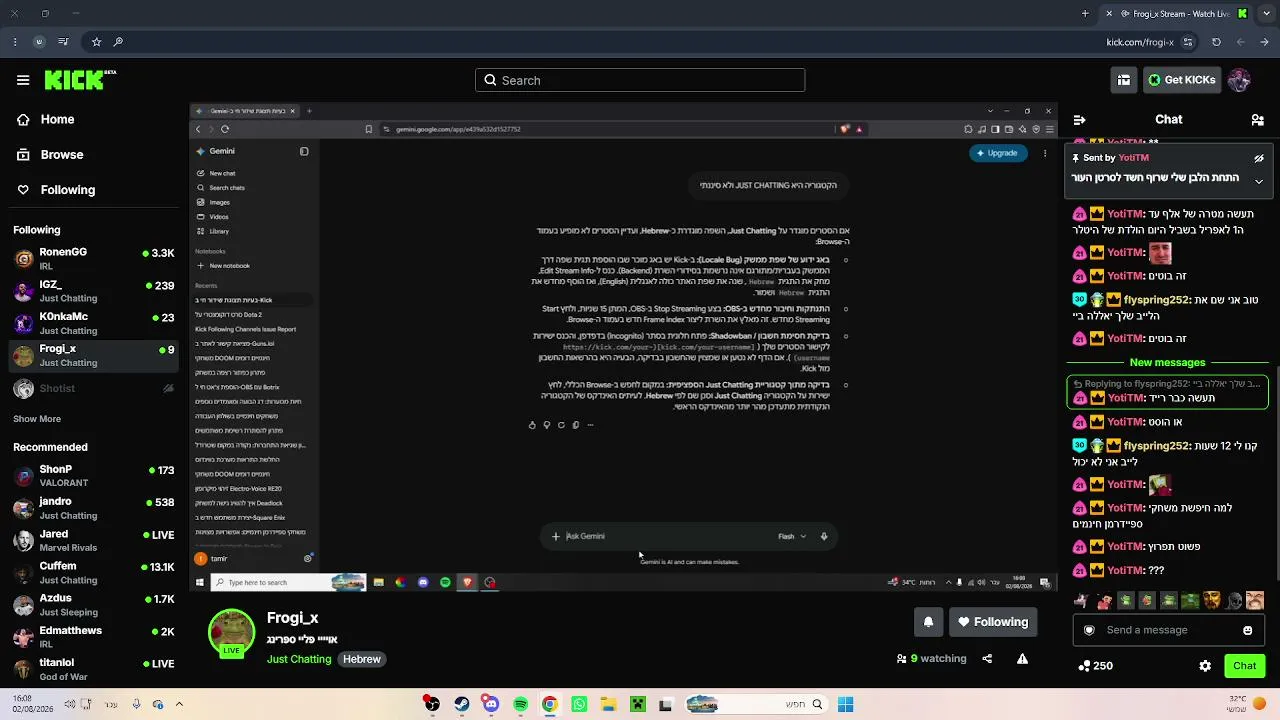The image size is (1280, 720).
Task: Click the kick.com/frogi-x address bar
Action: pyautogui.click(x=1140, y=42)
